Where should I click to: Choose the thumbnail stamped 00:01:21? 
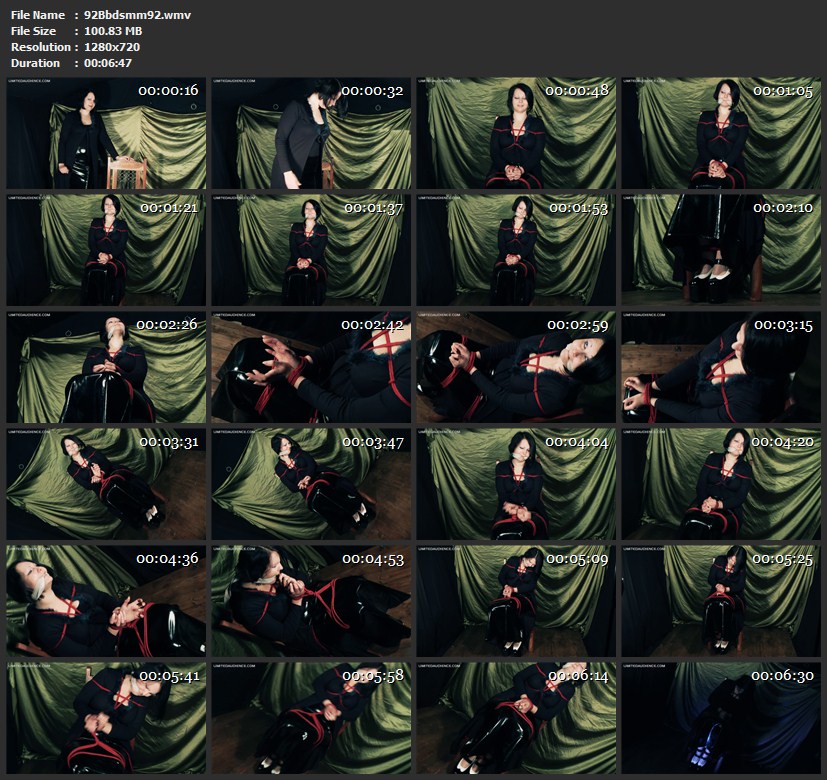106,250
